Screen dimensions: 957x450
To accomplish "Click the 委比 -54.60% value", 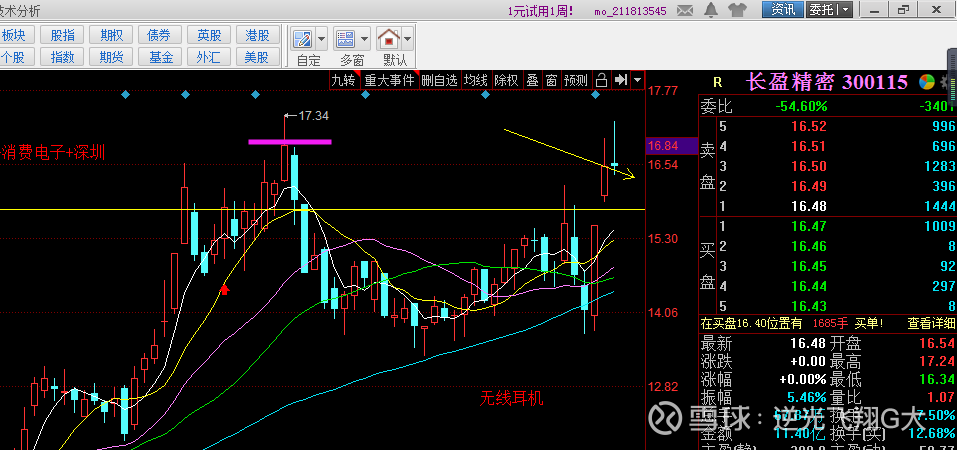I will 801,106.
